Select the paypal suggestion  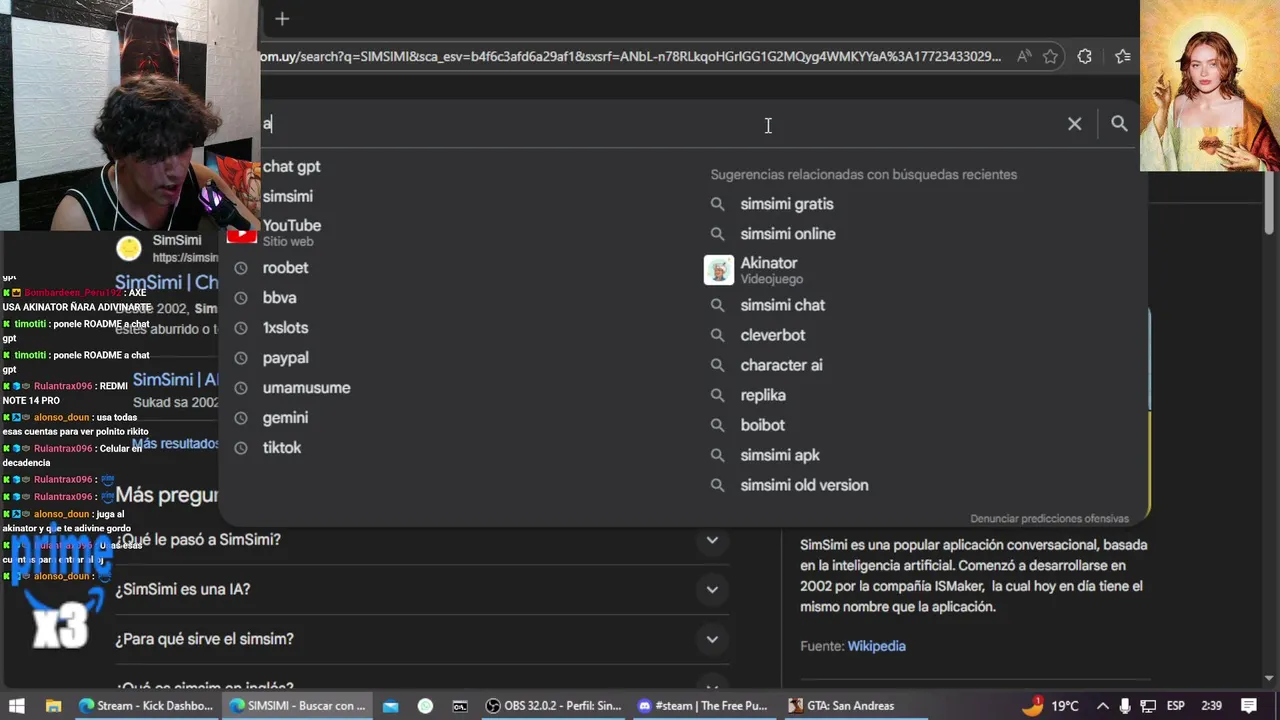coord(285,358)
